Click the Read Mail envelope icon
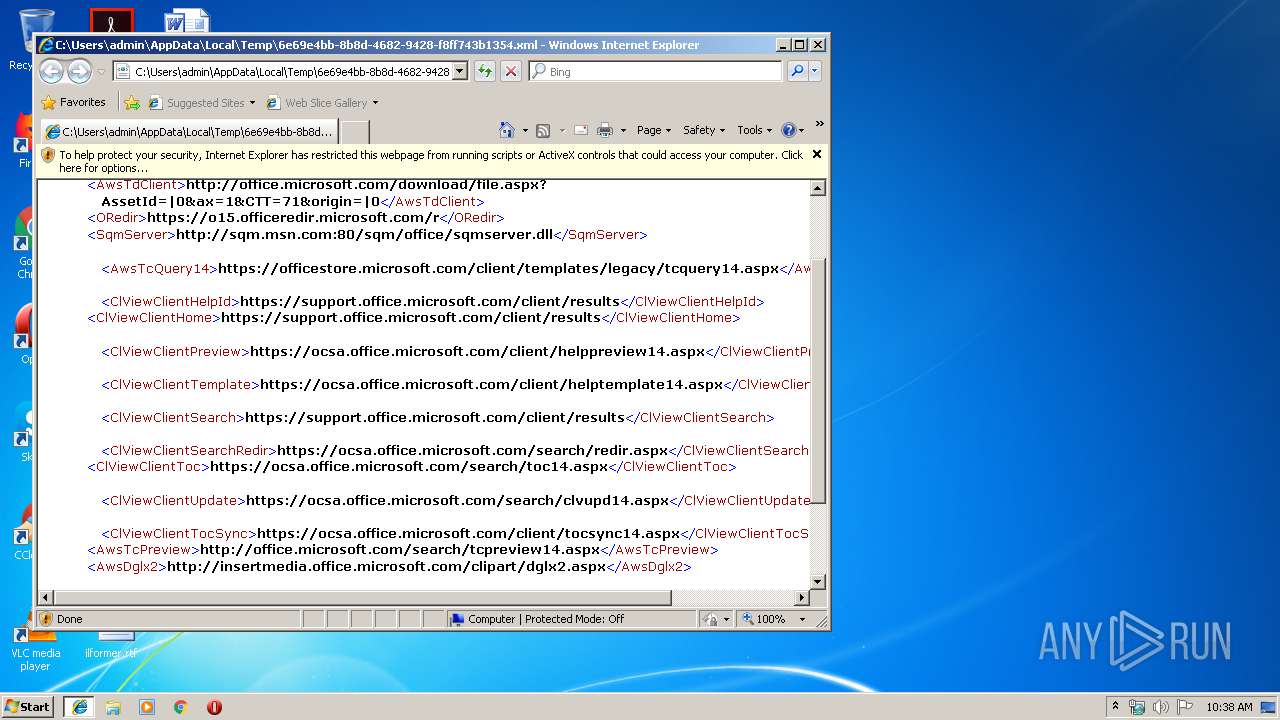 pyautogui.click(x=581, y=130)
